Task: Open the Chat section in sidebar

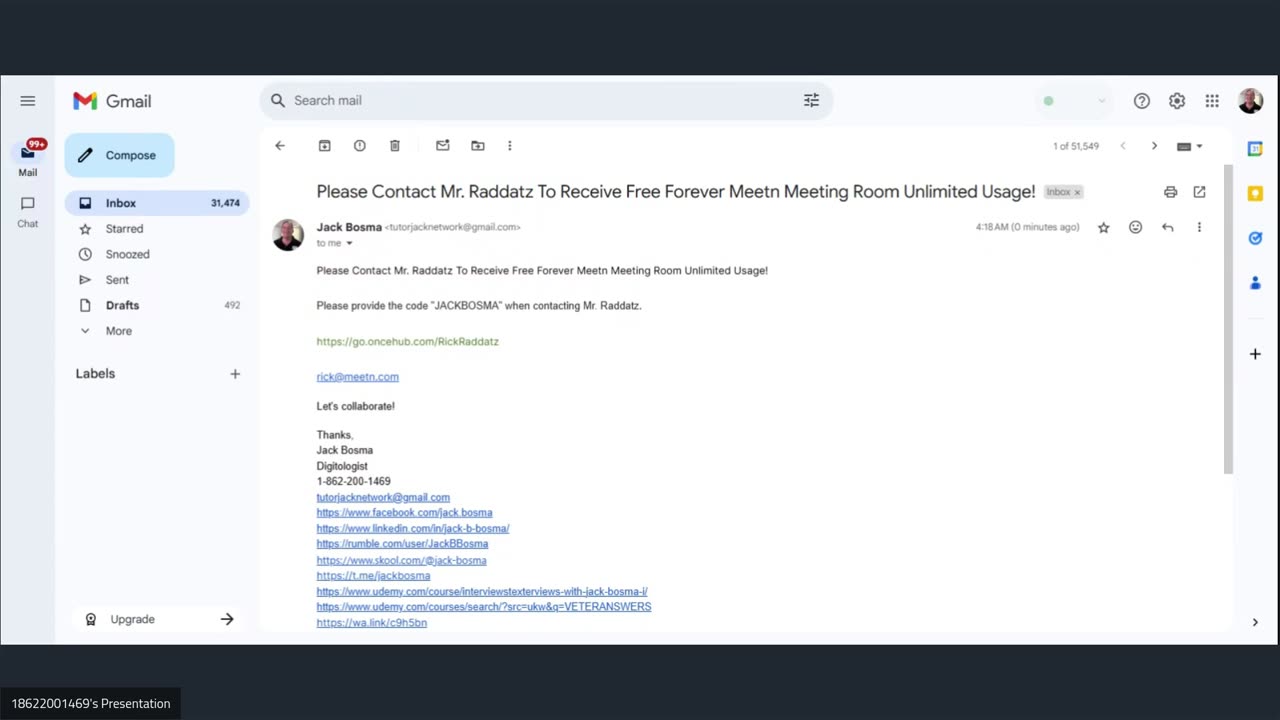Action: click(28, 211)
